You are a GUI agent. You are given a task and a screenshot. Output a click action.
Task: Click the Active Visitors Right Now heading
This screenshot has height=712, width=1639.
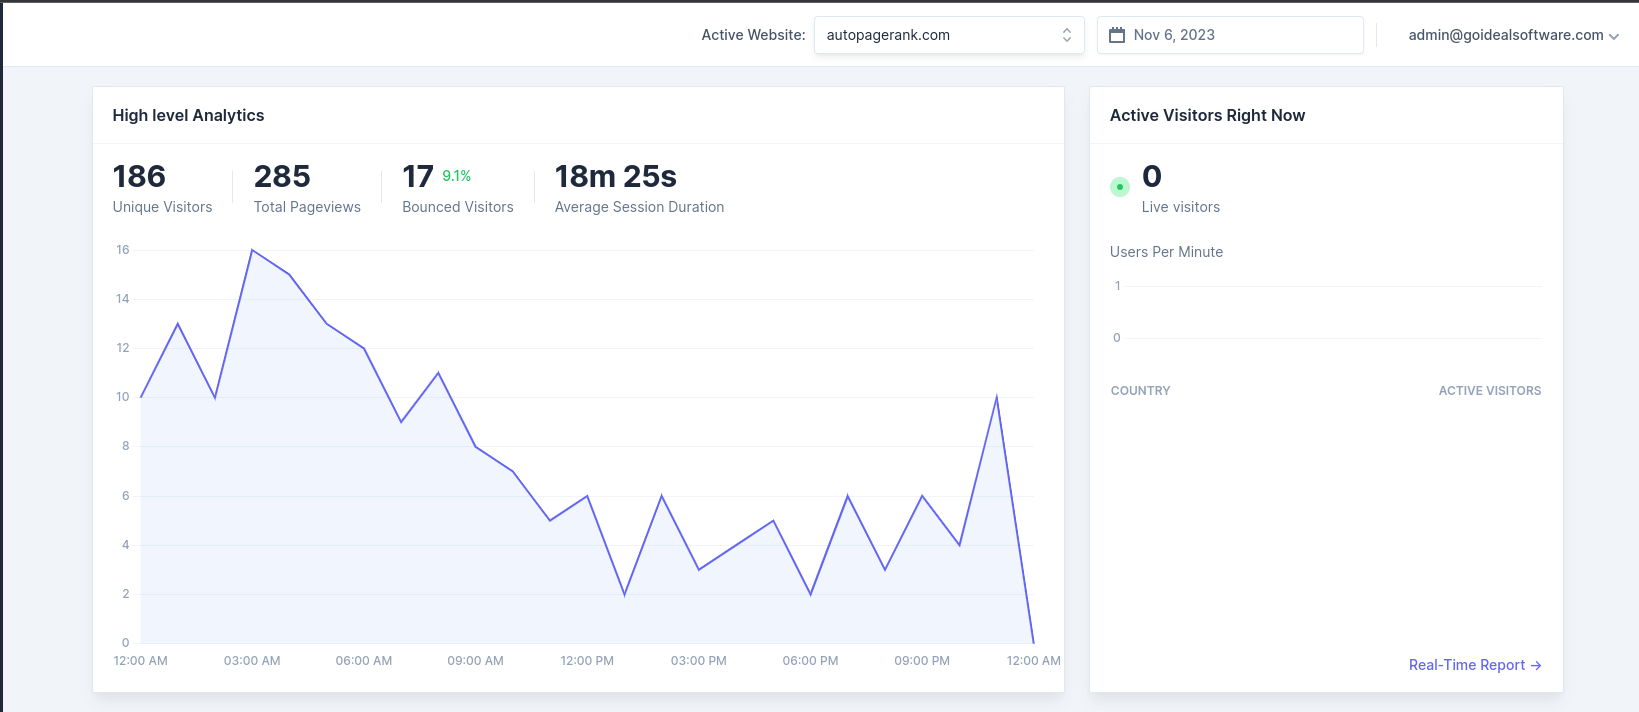click(x=1207, y=115)
